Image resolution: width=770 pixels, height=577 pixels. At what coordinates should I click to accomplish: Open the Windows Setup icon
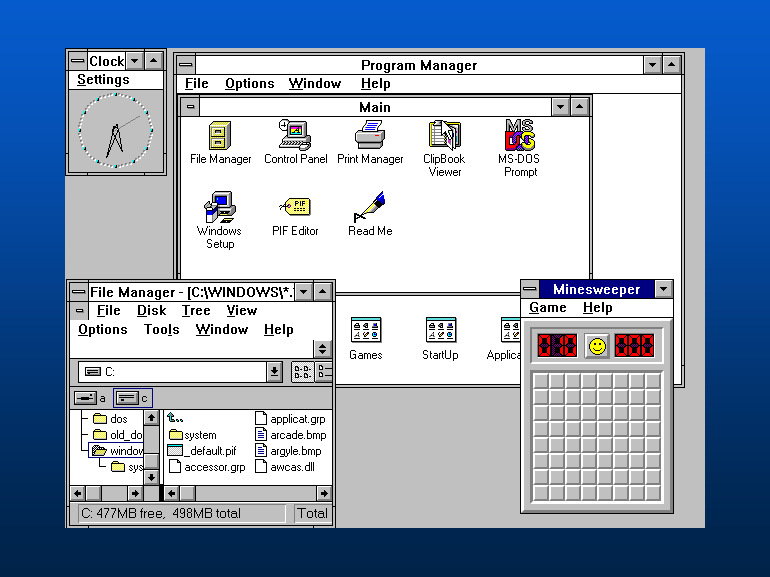tap(220, 220)
